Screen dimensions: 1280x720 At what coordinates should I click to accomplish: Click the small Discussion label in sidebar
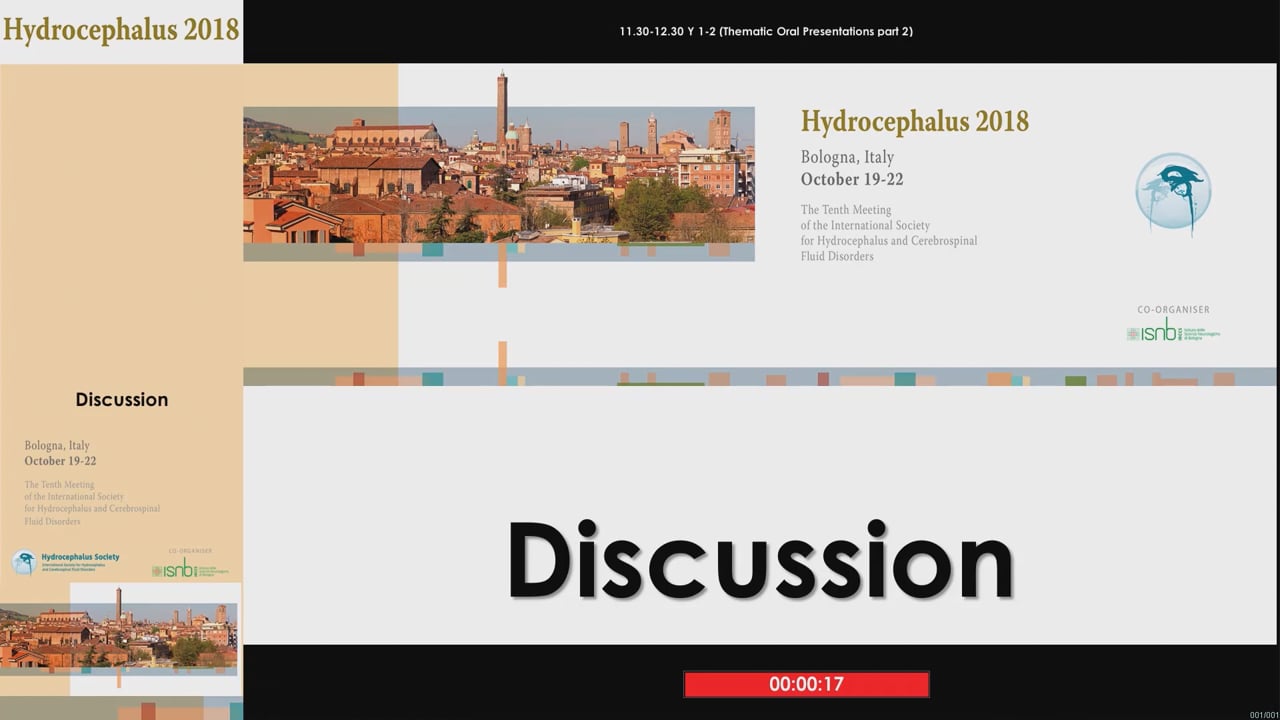(121, 399)
